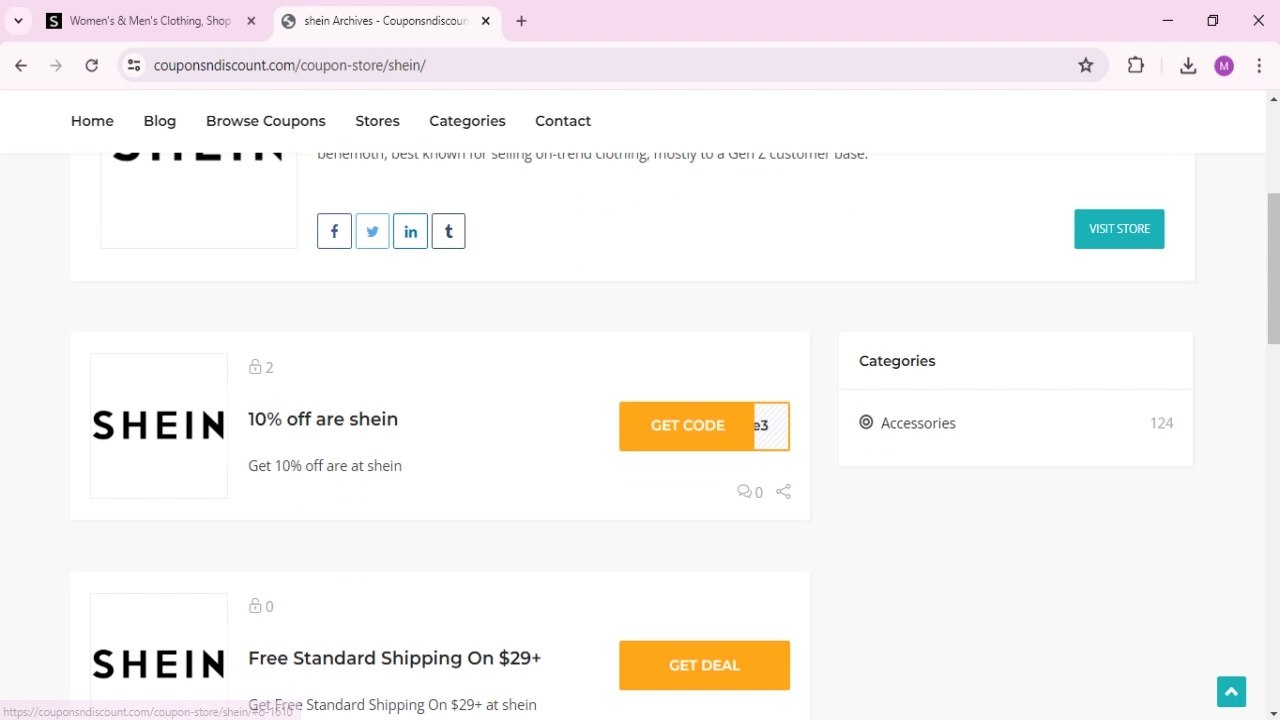Open share options for 10% off coupon

(x=784, y=492)
